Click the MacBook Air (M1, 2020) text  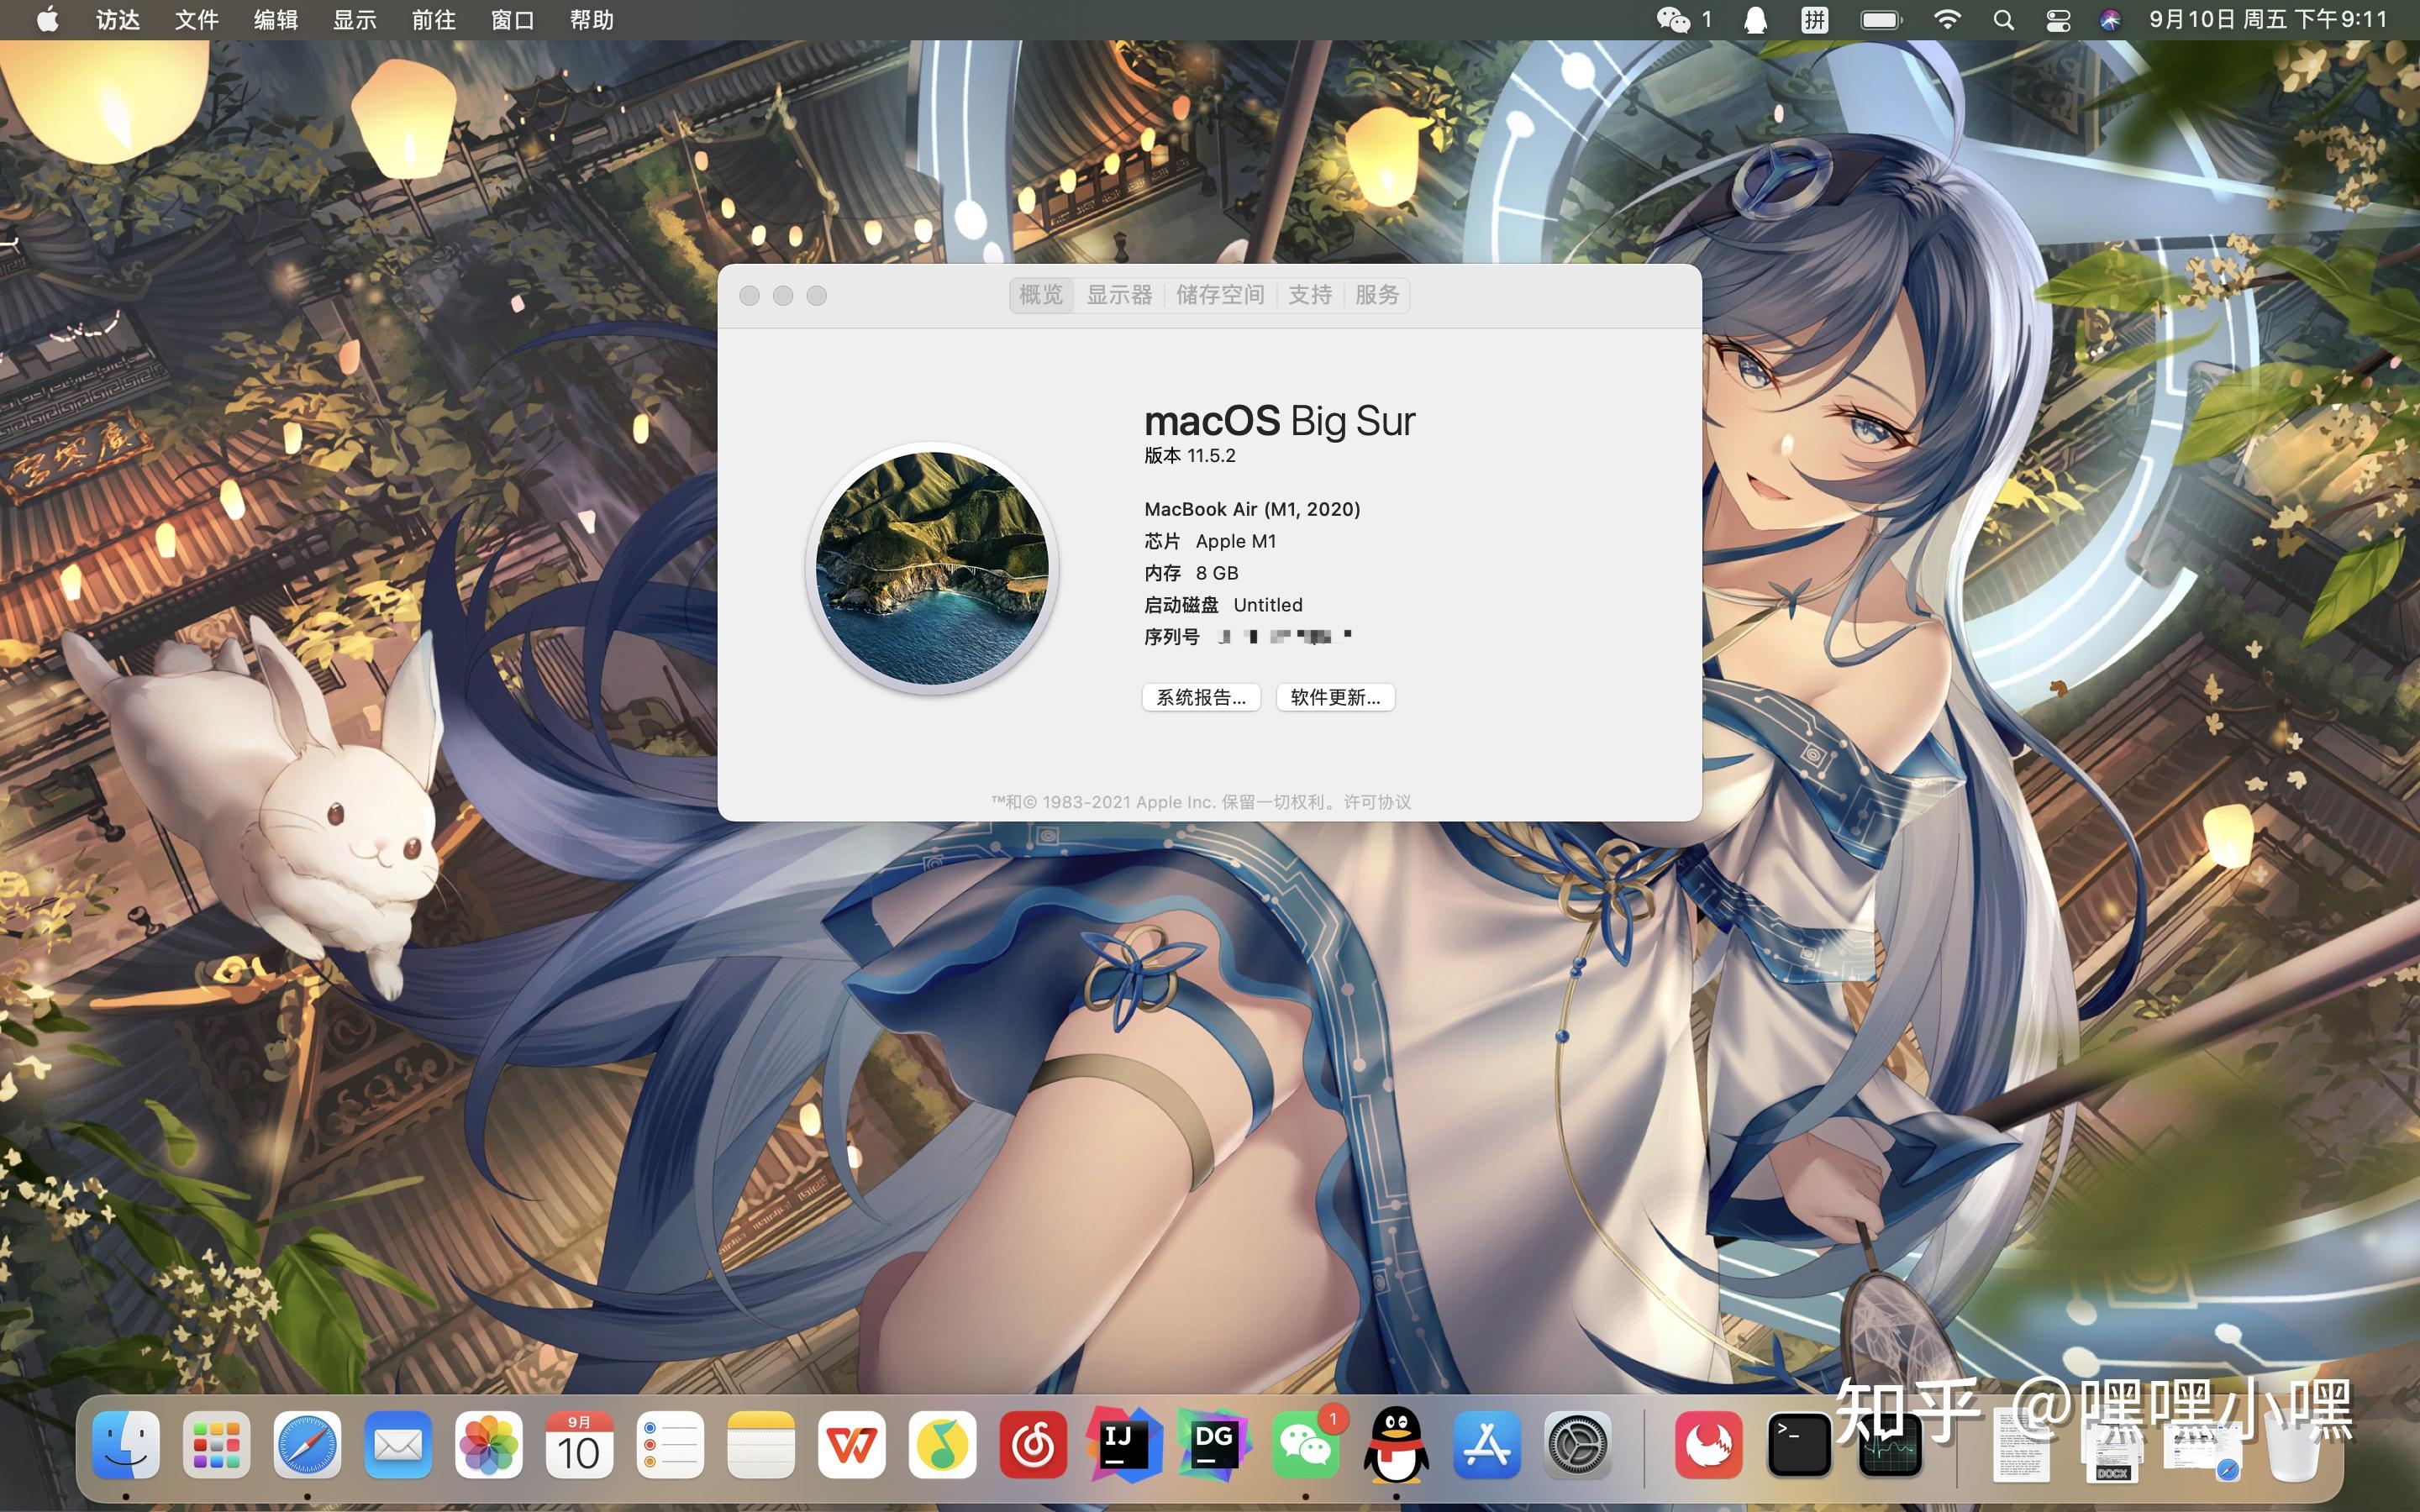(x=1252, y=509)
